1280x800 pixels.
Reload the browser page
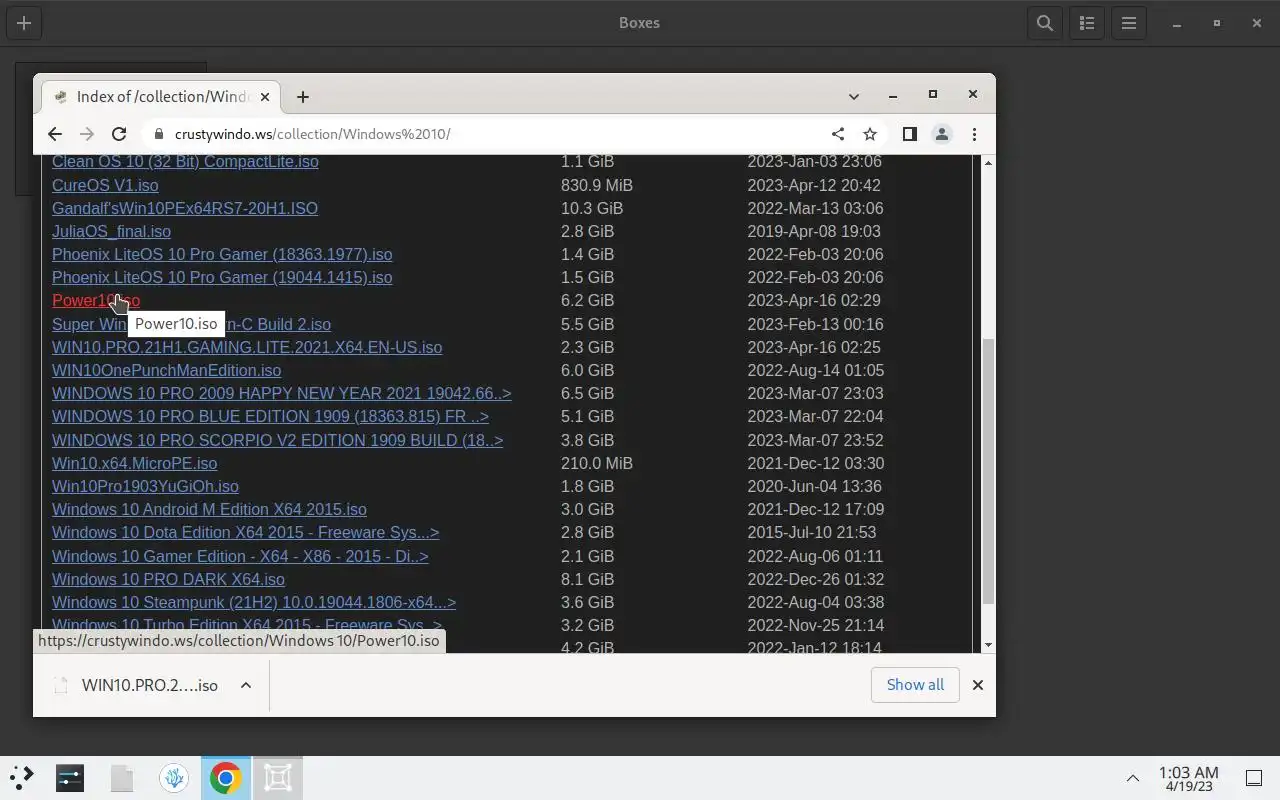pos(119,134)
